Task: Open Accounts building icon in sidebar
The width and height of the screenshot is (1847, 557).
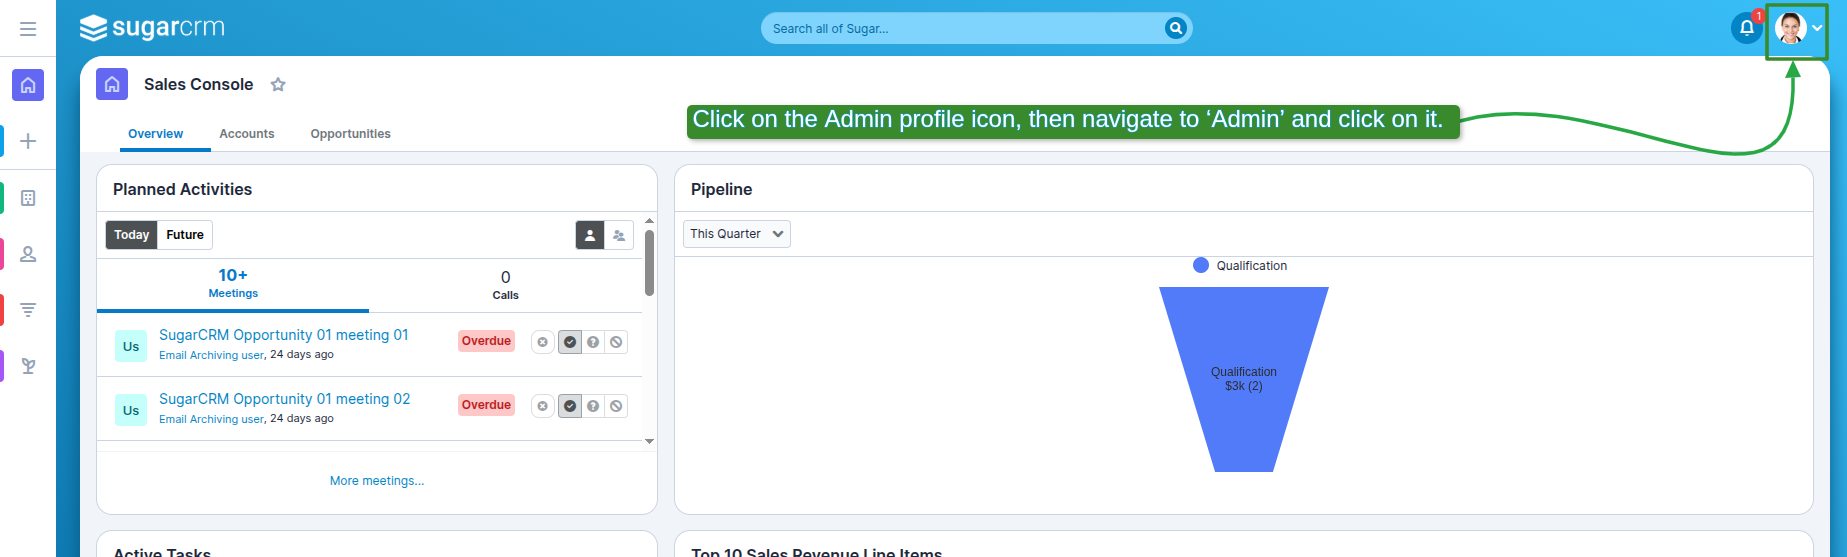Action: coord(28,198)
